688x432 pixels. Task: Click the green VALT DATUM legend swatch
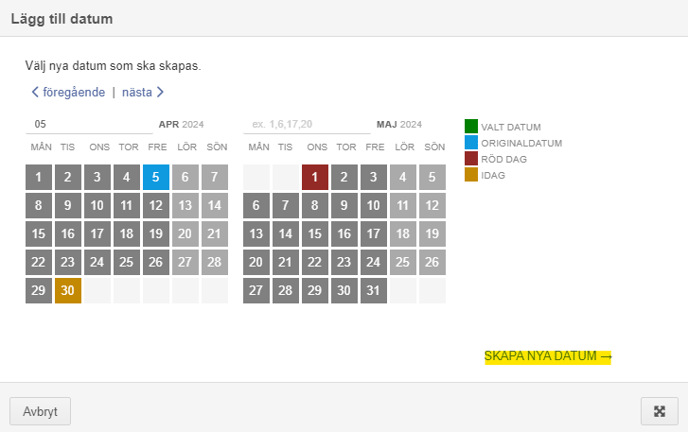[471, 126]
